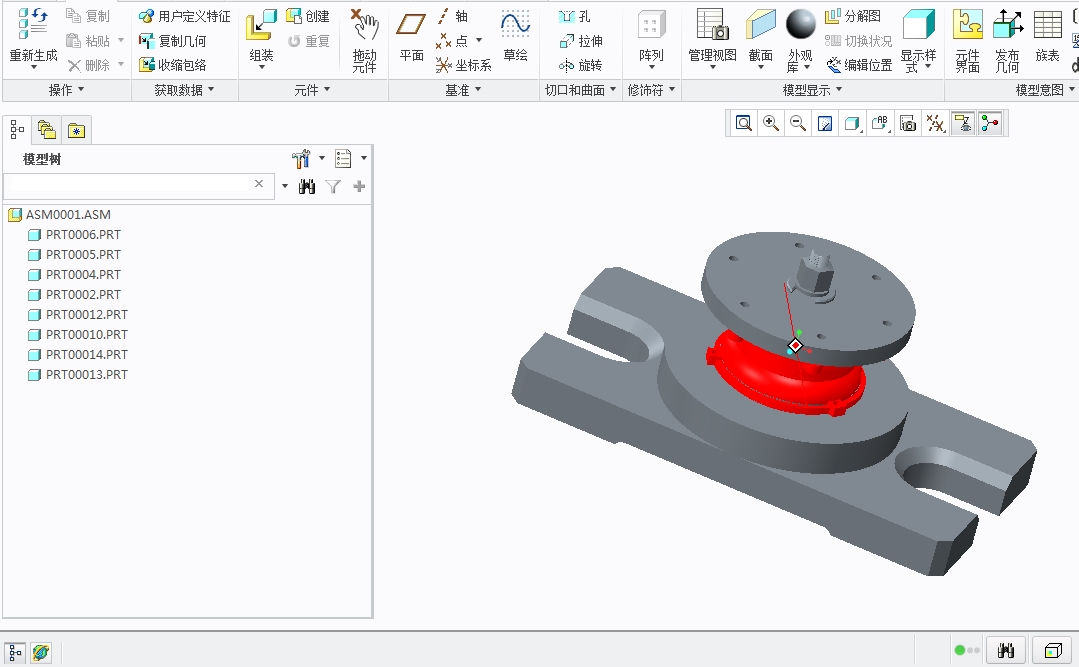
Task: Click the Family Table (族表) icon
Action: pos(1047,26)
